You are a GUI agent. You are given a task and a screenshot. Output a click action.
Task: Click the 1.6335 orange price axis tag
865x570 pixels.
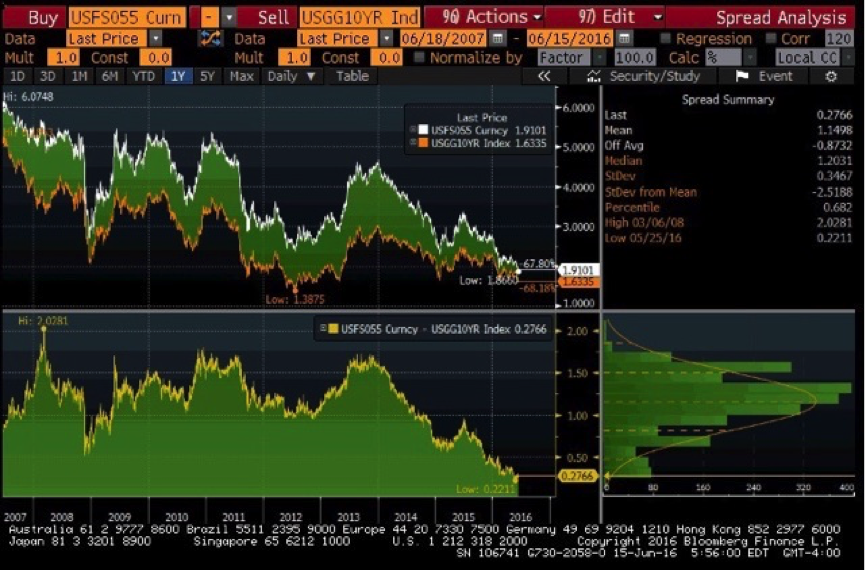(x=578, y=281)
